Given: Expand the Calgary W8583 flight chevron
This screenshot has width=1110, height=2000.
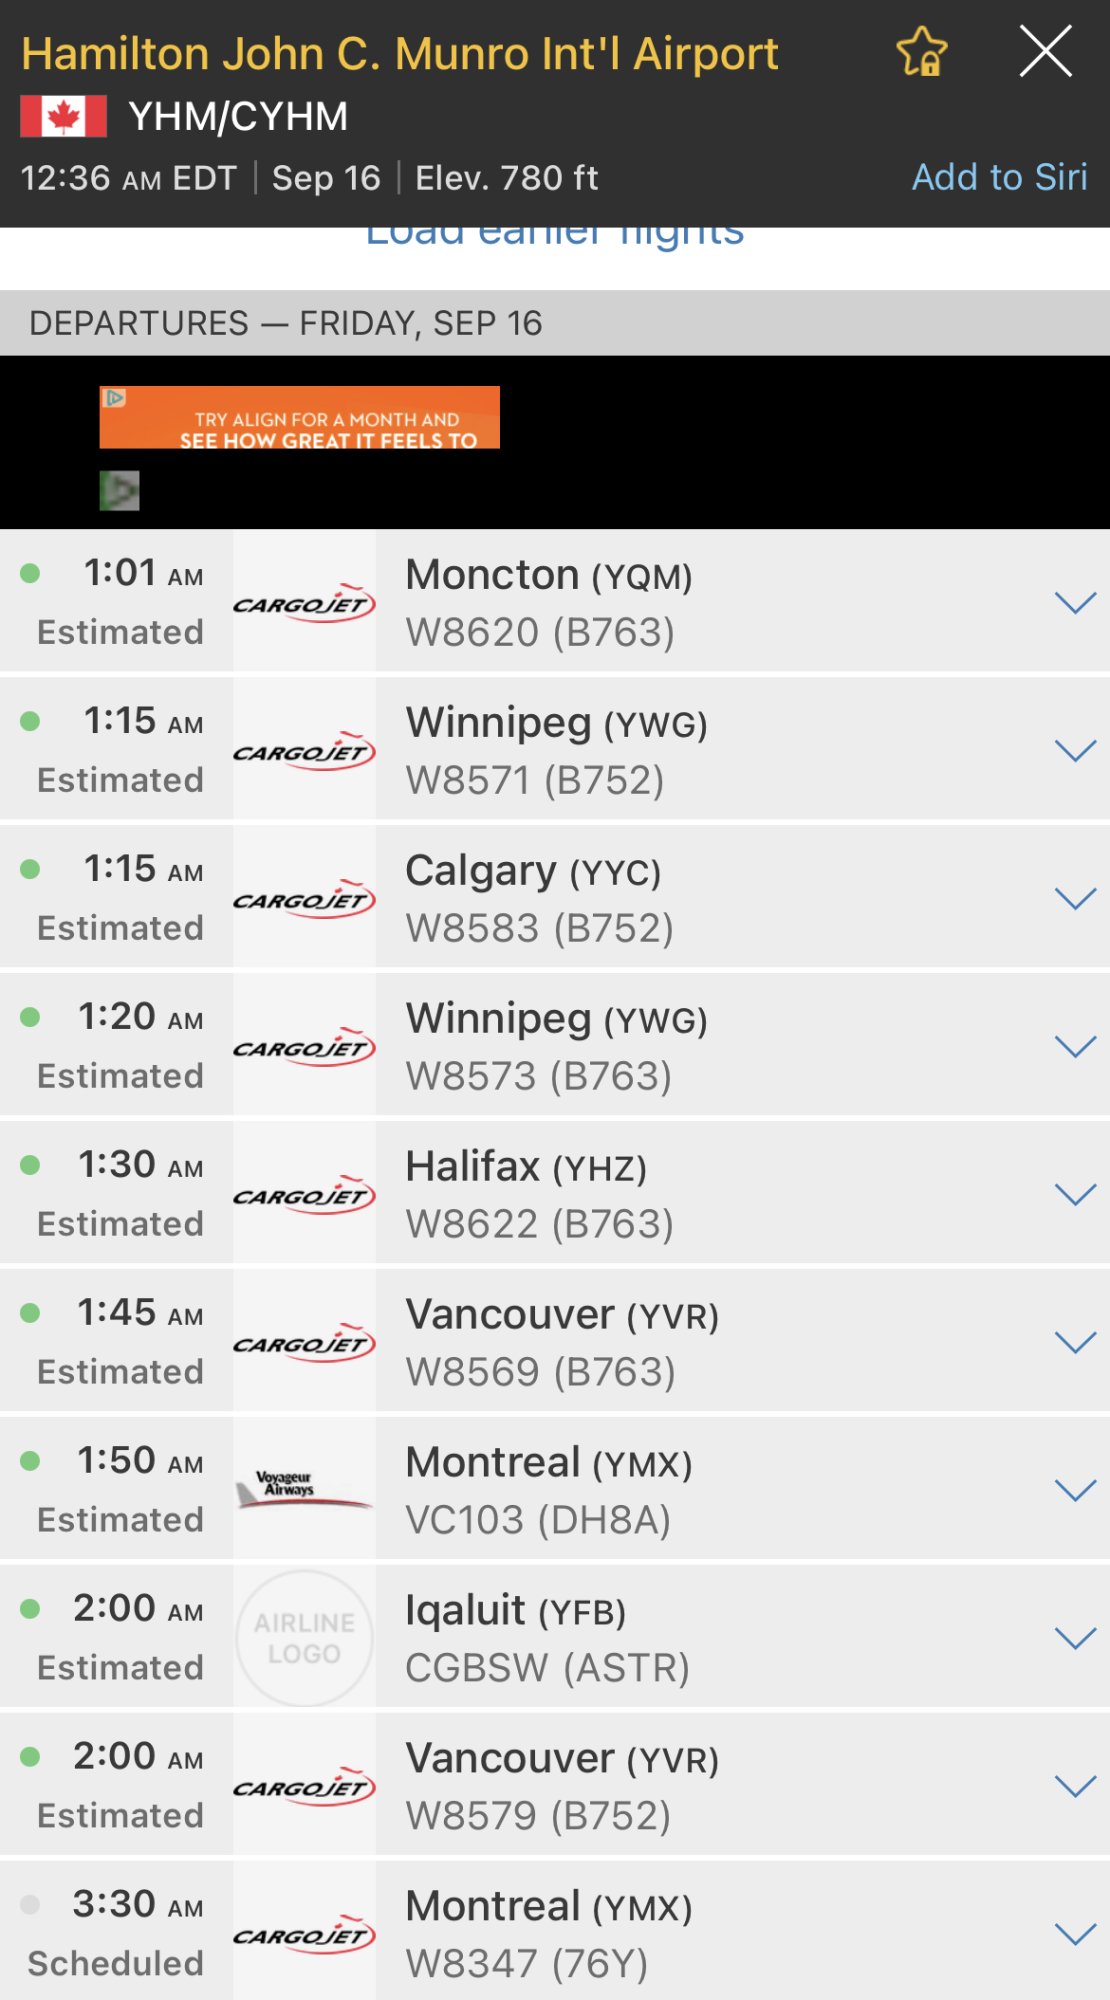Looking at the screenshot, I should 1076,899.
